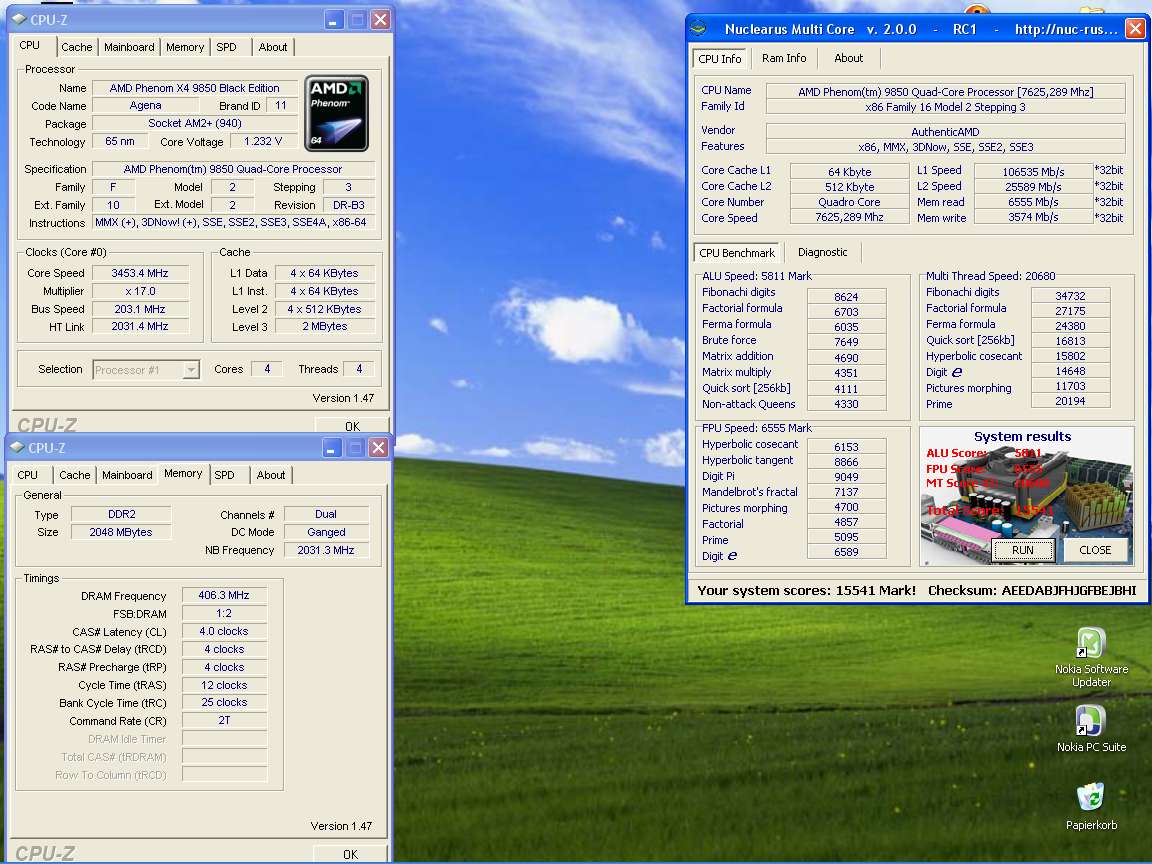Open Nokia PC Suite desktop shortcut
Image resolution: width=1152 pixels, height=864 pixels.
coord(1091,721)
